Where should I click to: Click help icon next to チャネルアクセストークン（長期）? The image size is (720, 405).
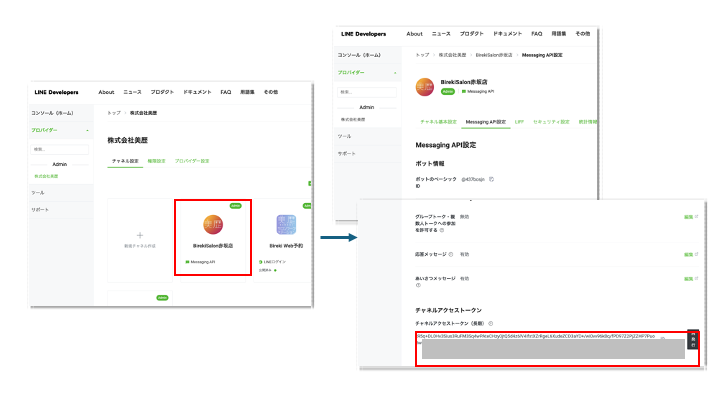coord(490,323)
